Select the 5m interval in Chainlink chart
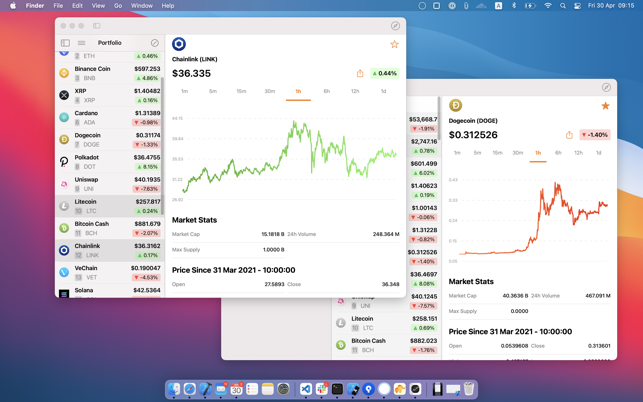 (x=213, y=91)
